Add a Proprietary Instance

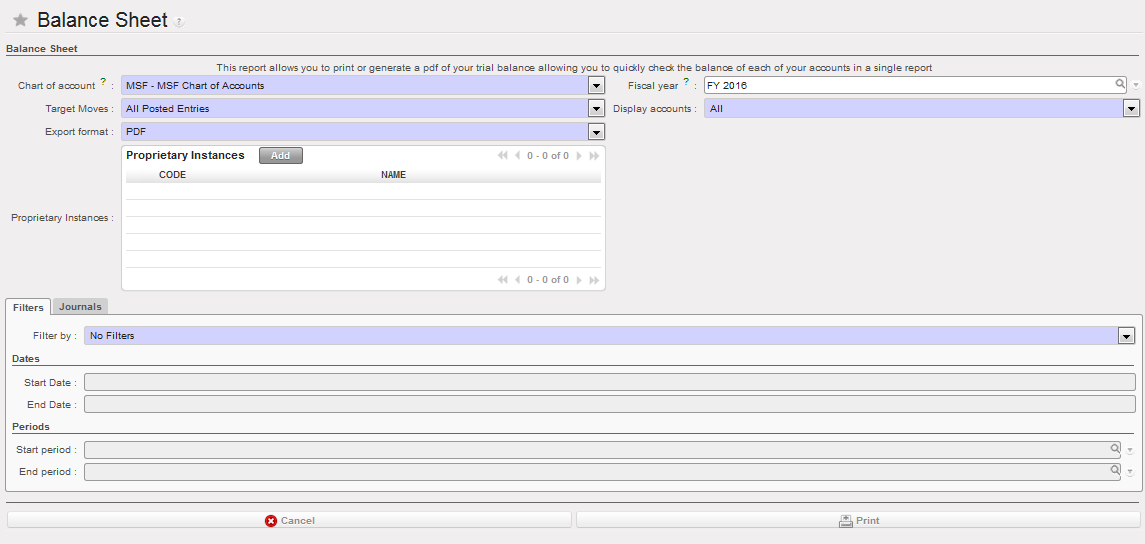[x=280, y=156]
